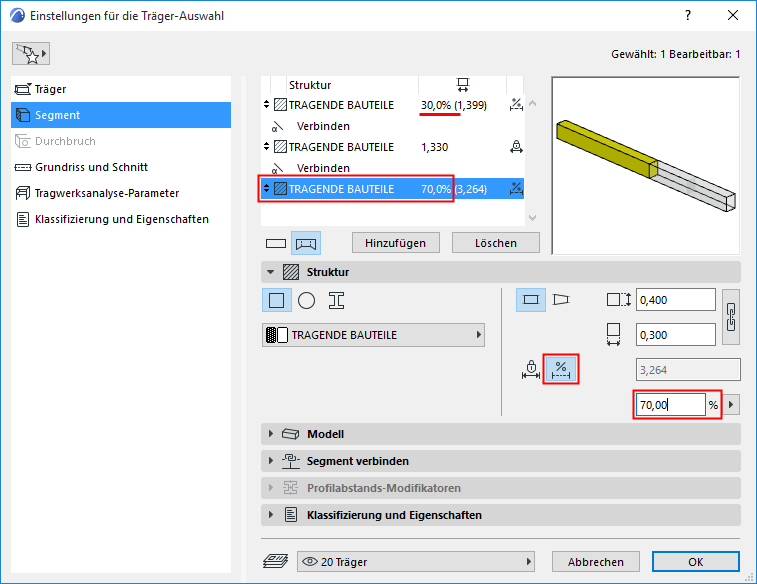Click the height dimension icon
This screenshot has height=584, width=757.
[618, 300]
